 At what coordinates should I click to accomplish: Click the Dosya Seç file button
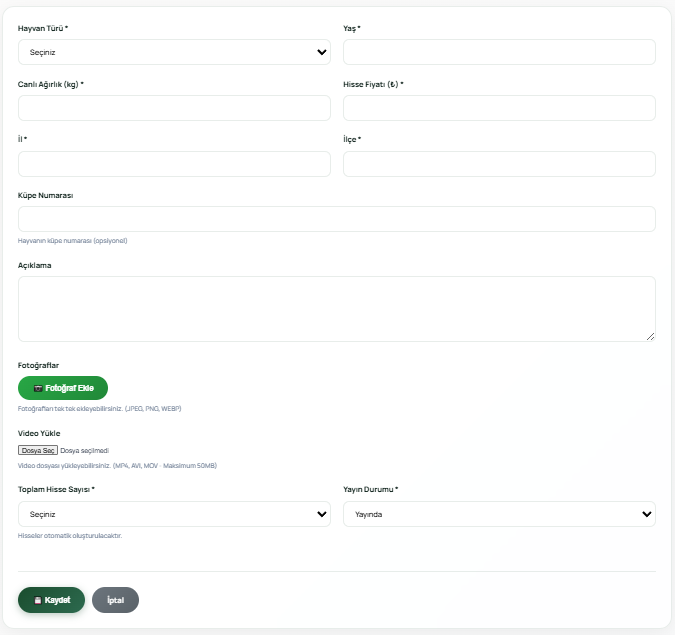pyautogui.click(x=39, y=451)
